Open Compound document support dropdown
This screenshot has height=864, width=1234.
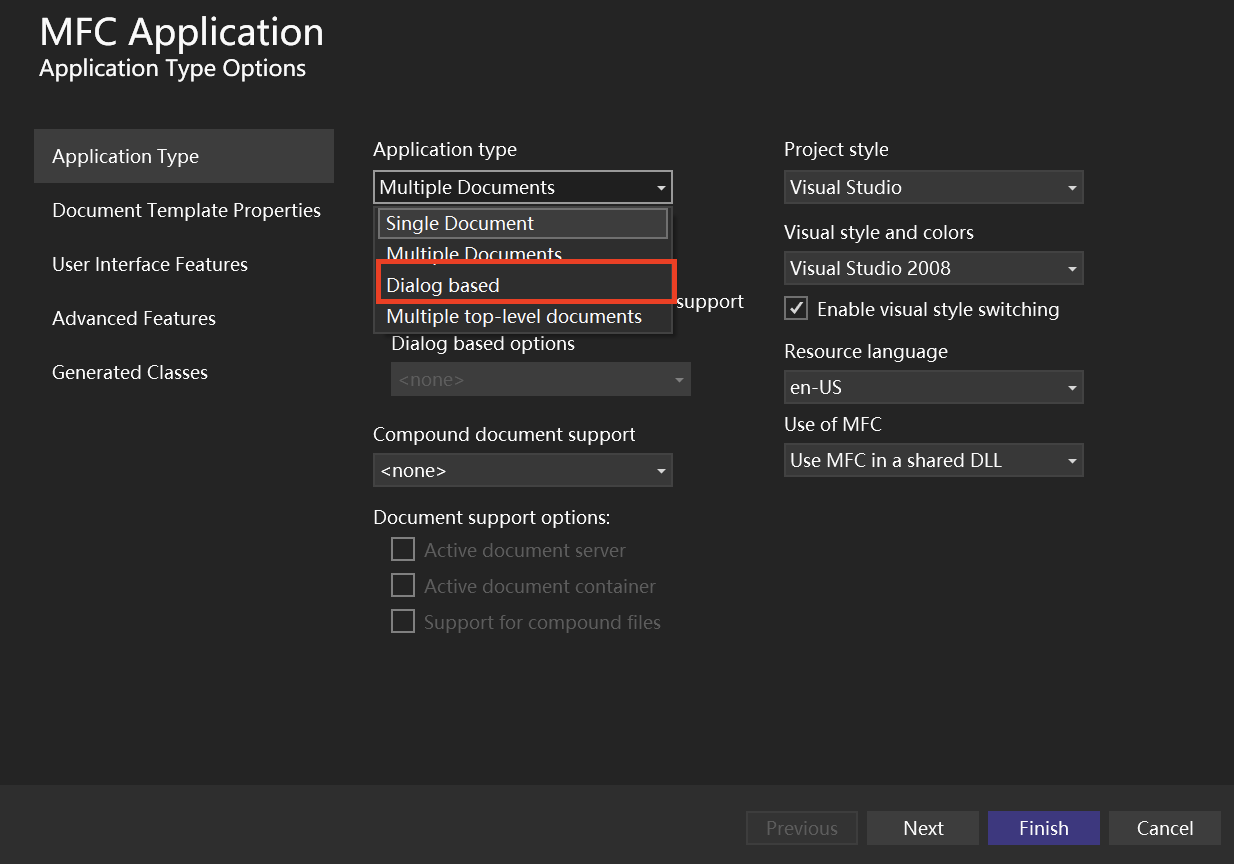[522, 470]
